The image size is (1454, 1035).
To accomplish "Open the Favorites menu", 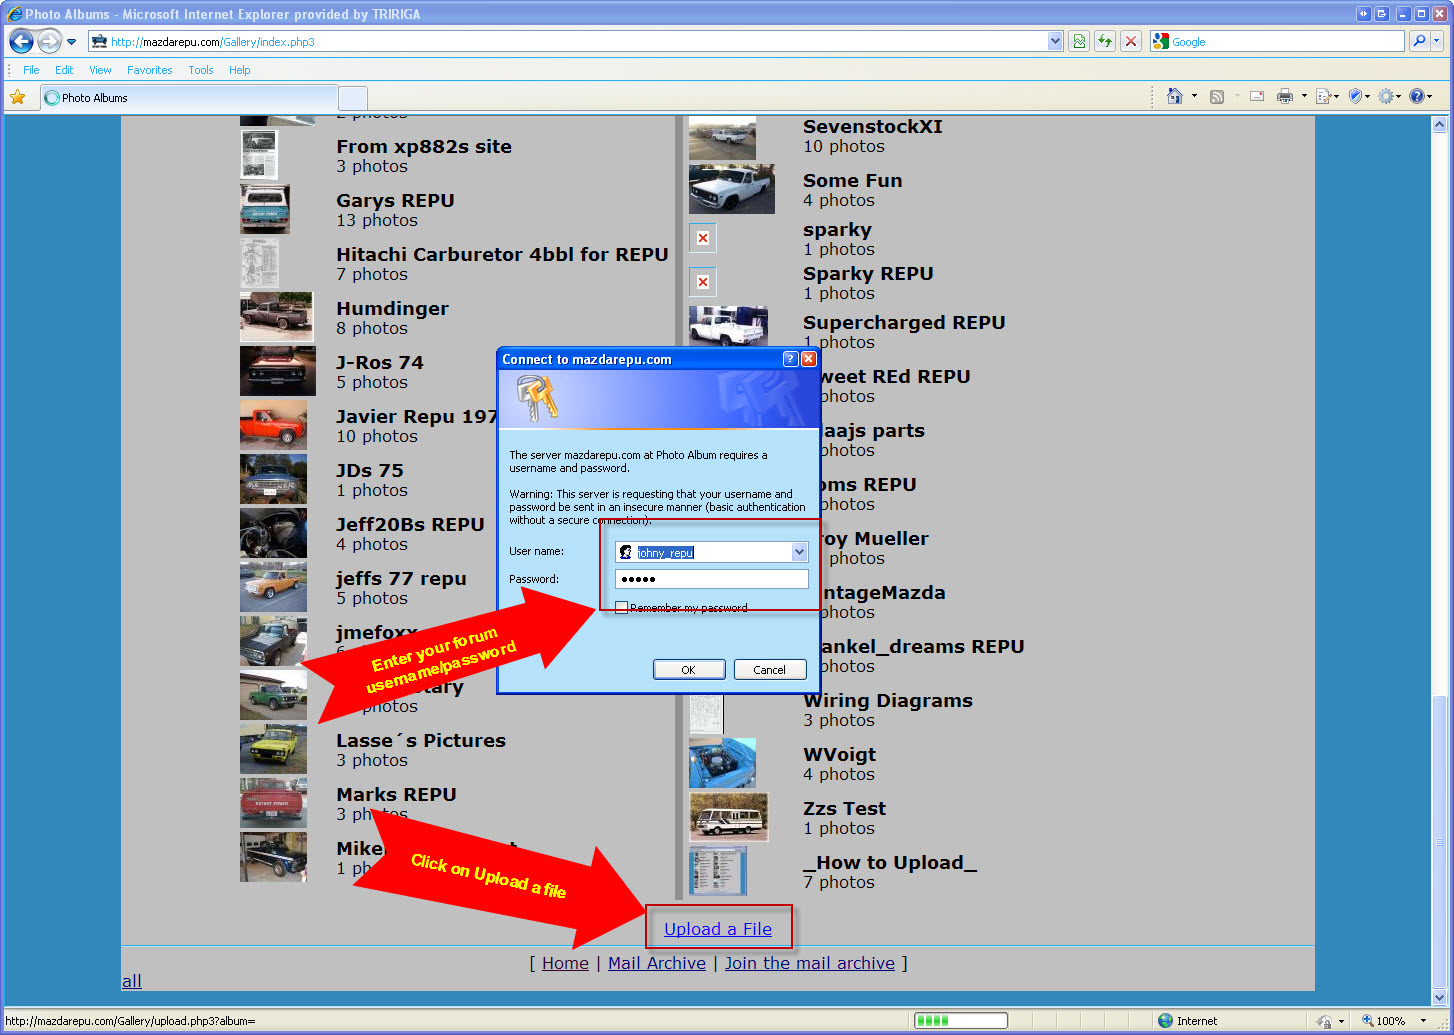I will pyautogui.click(x=149, y=70).
